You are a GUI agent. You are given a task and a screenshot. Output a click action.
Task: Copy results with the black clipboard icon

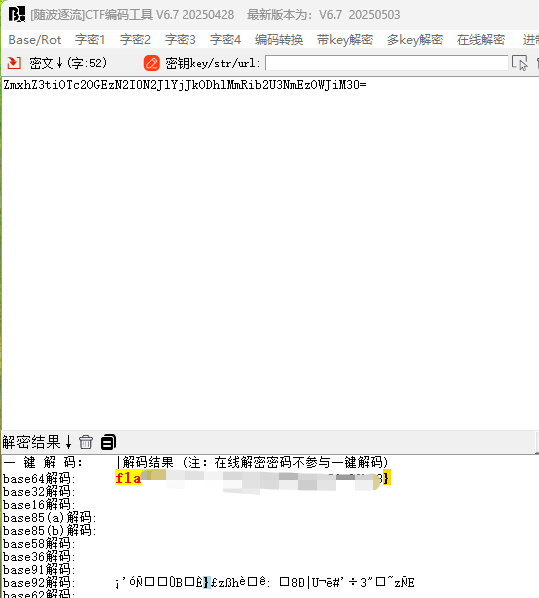click(x=108, y=442)
